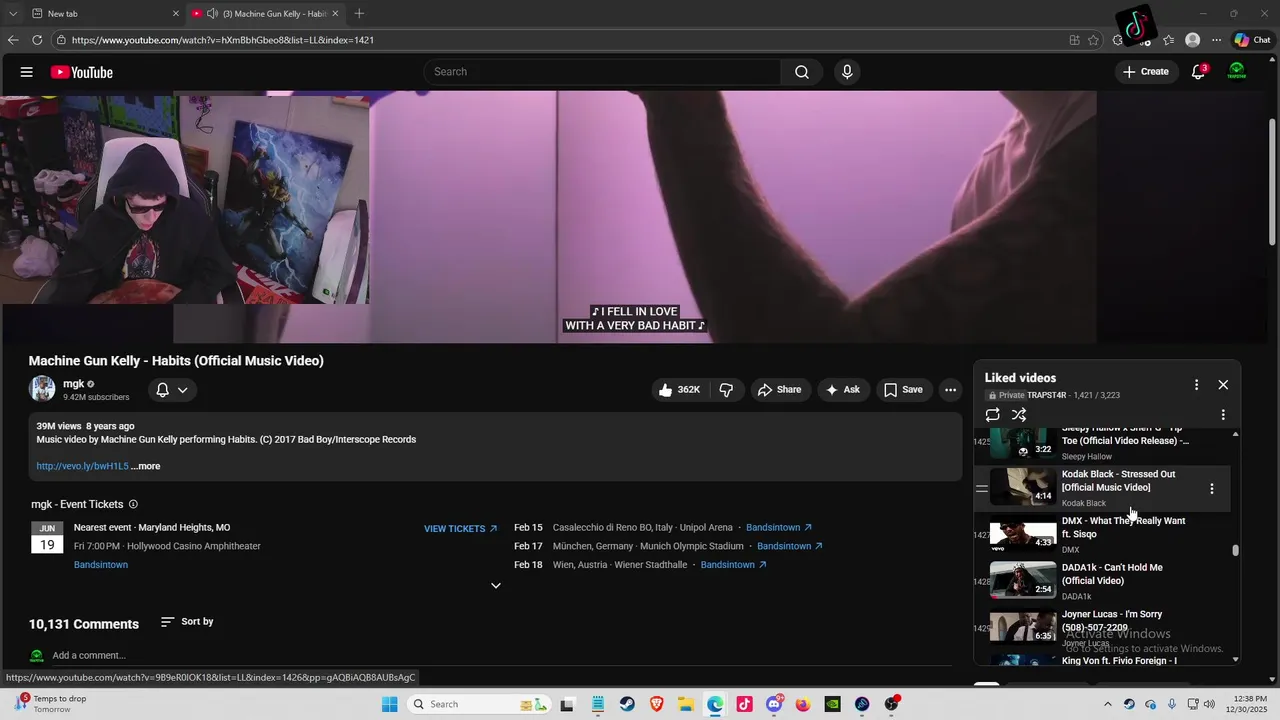Start voice search with microphone icon
The image size is (1280, 720).
tap(847, 72)
